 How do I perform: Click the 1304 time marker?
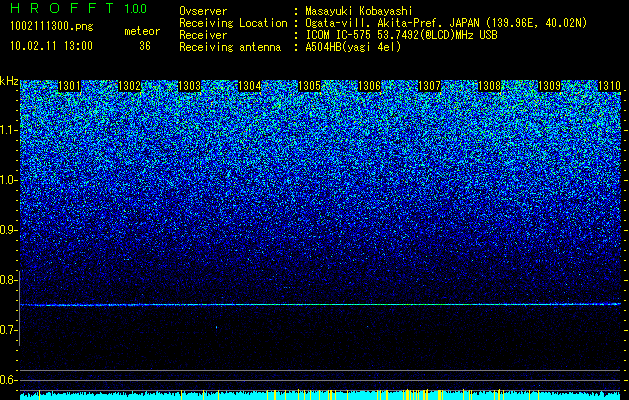[250, 86]
